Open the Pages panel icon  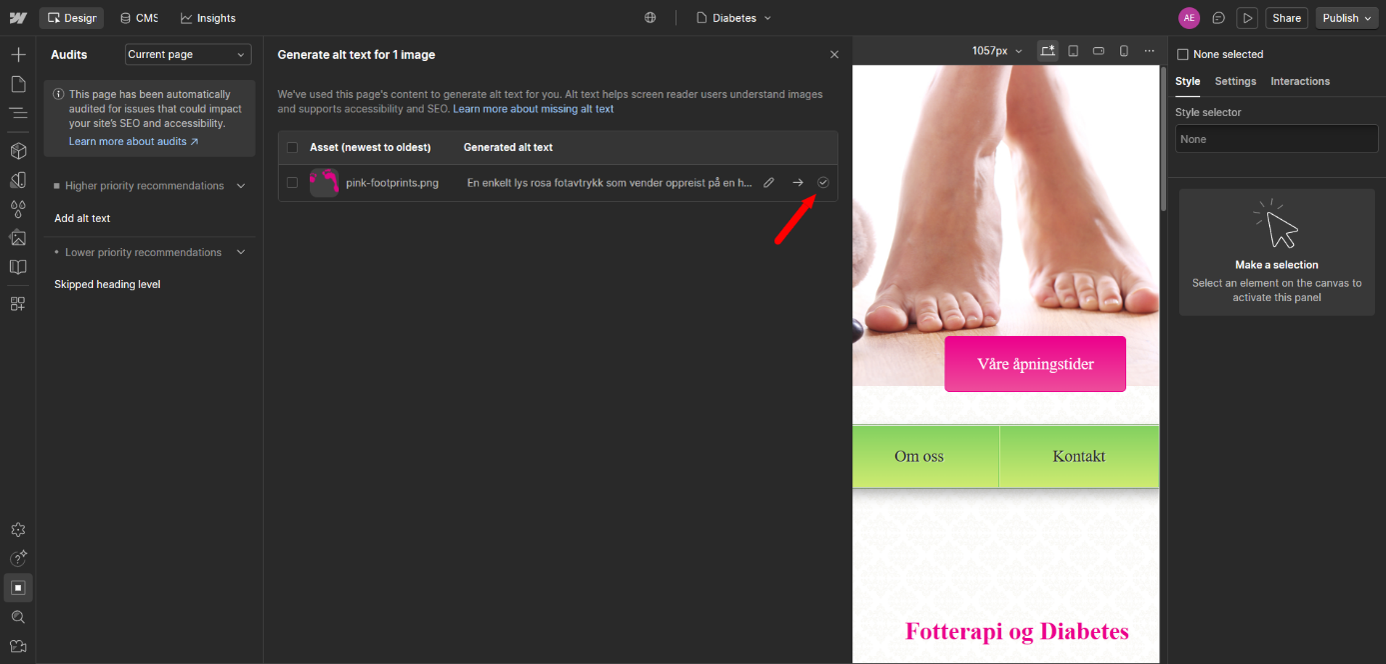pos(18,84)
